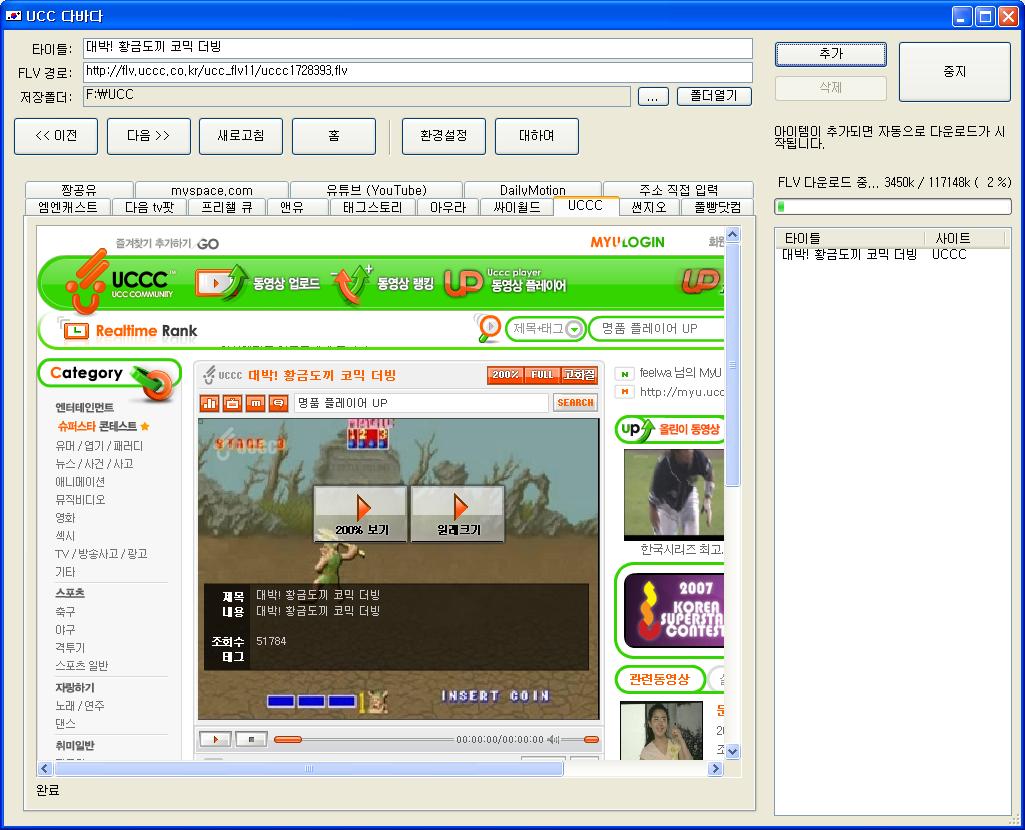Open the 한국시리즈 video thumbnail

[x=674, y=493]
